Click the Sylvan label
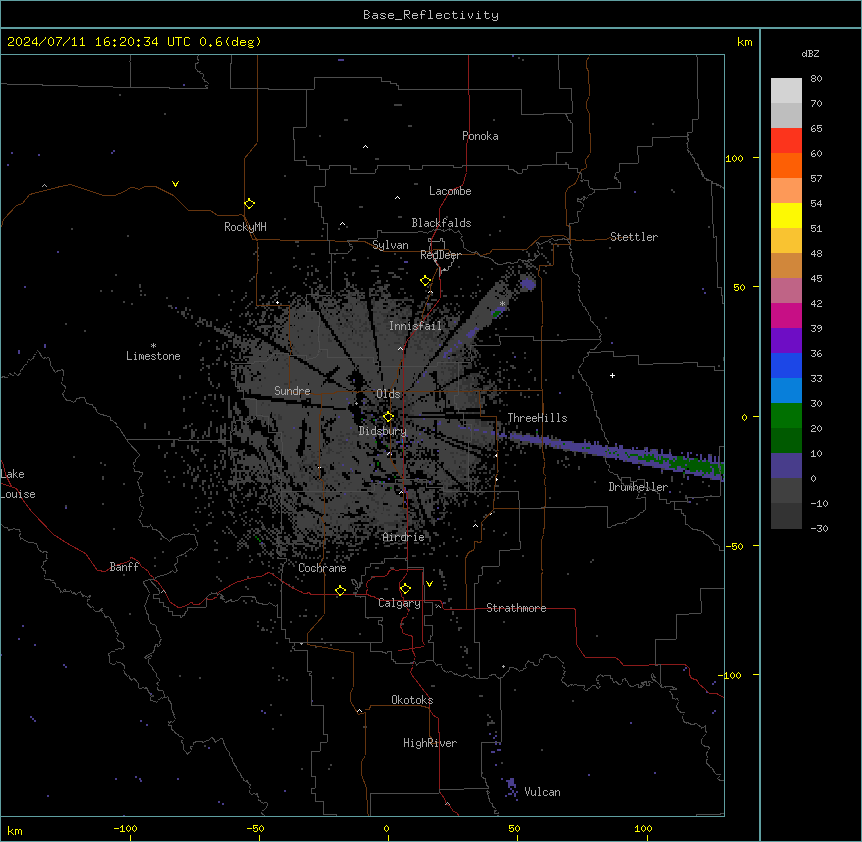This screenshot has width=862, height=842. click(390, 245)
